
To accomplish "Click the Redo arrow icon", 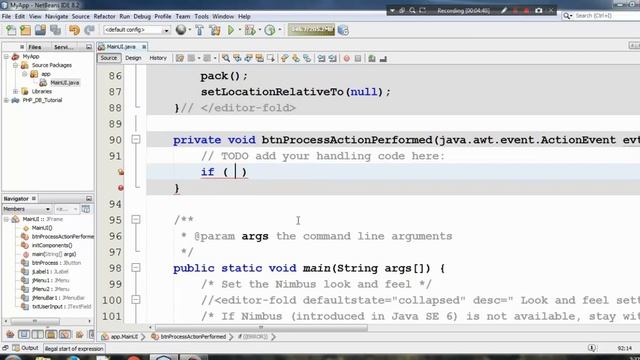I will coord(89,30).
